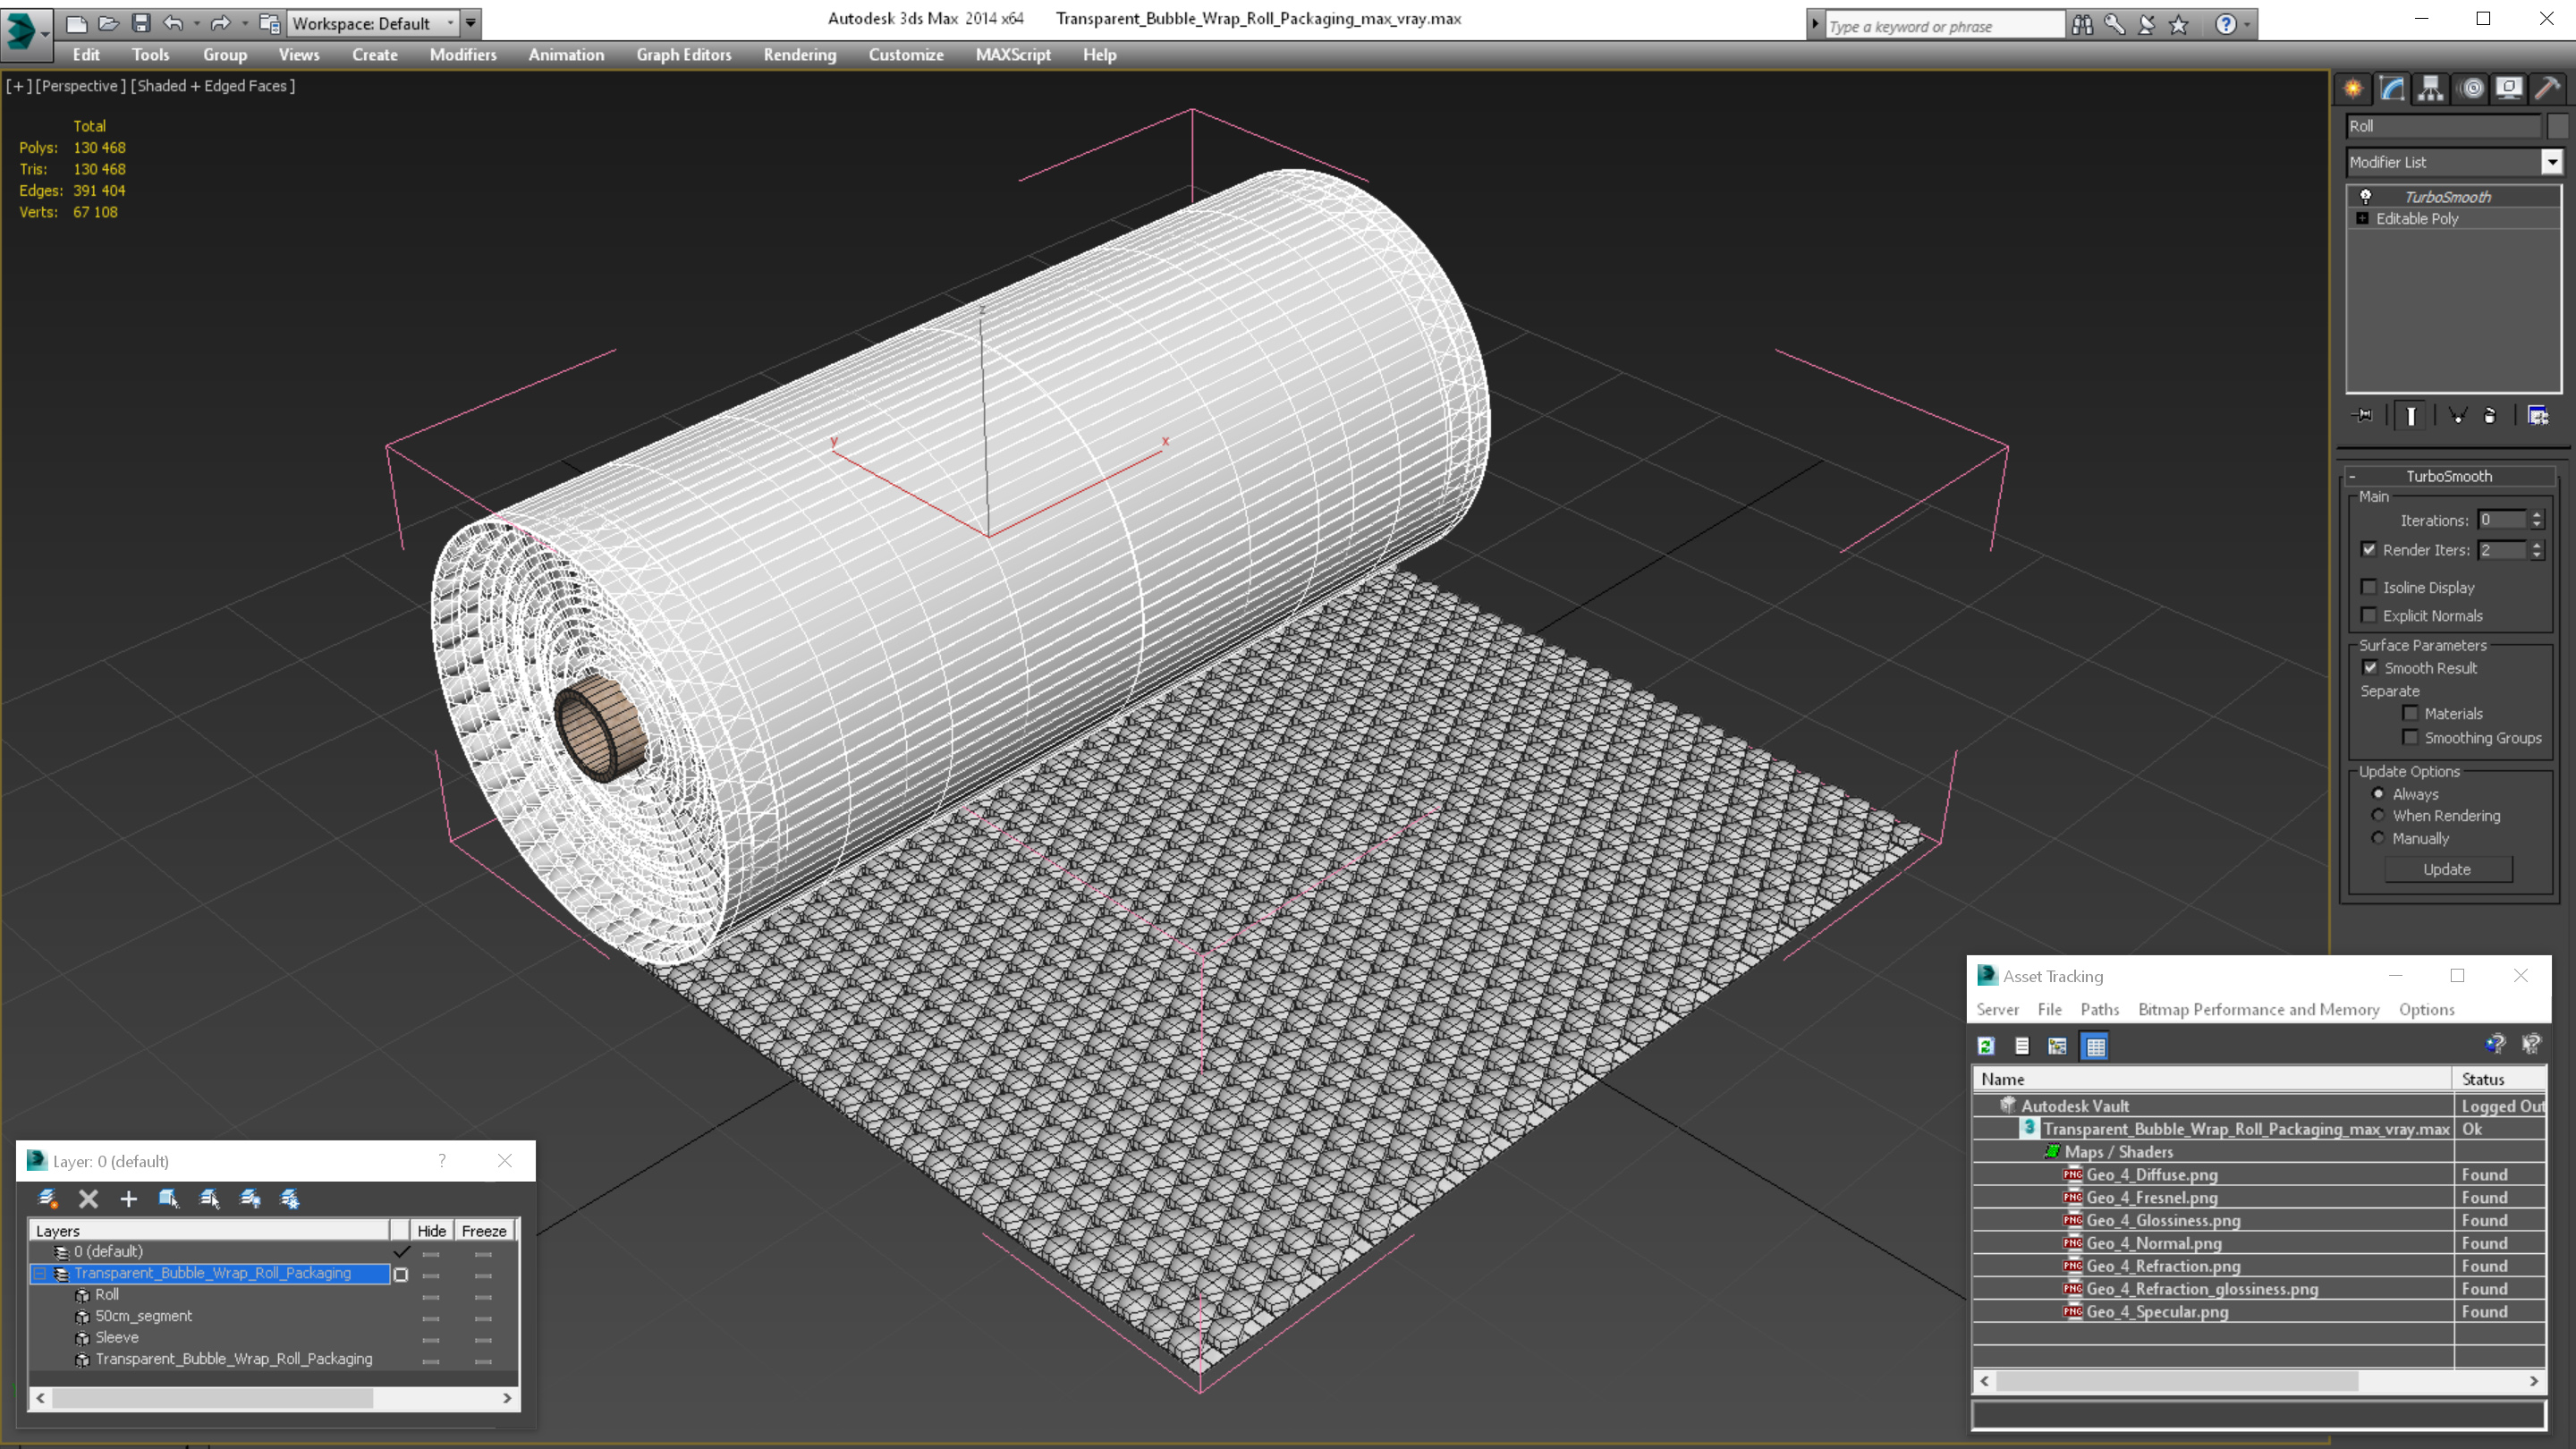This screenshot has height=1449, width=2576.
Task: Click the object color swatch beside Roll
Action: (x=2557, y=126)
